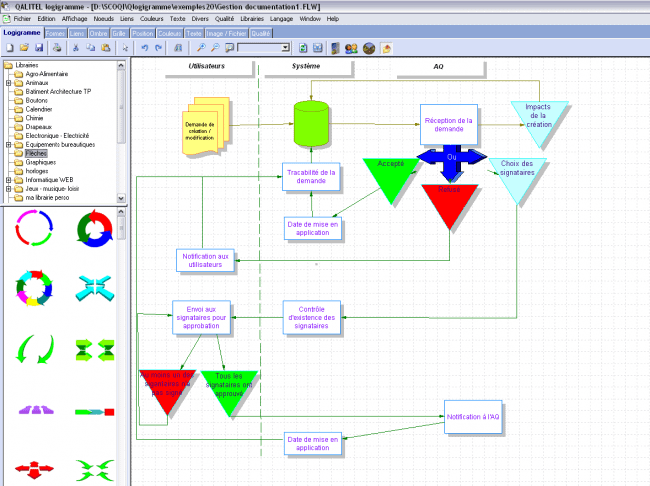
Task: Pick the cyan converging arrows shape
Action: (x=95, y=288)
